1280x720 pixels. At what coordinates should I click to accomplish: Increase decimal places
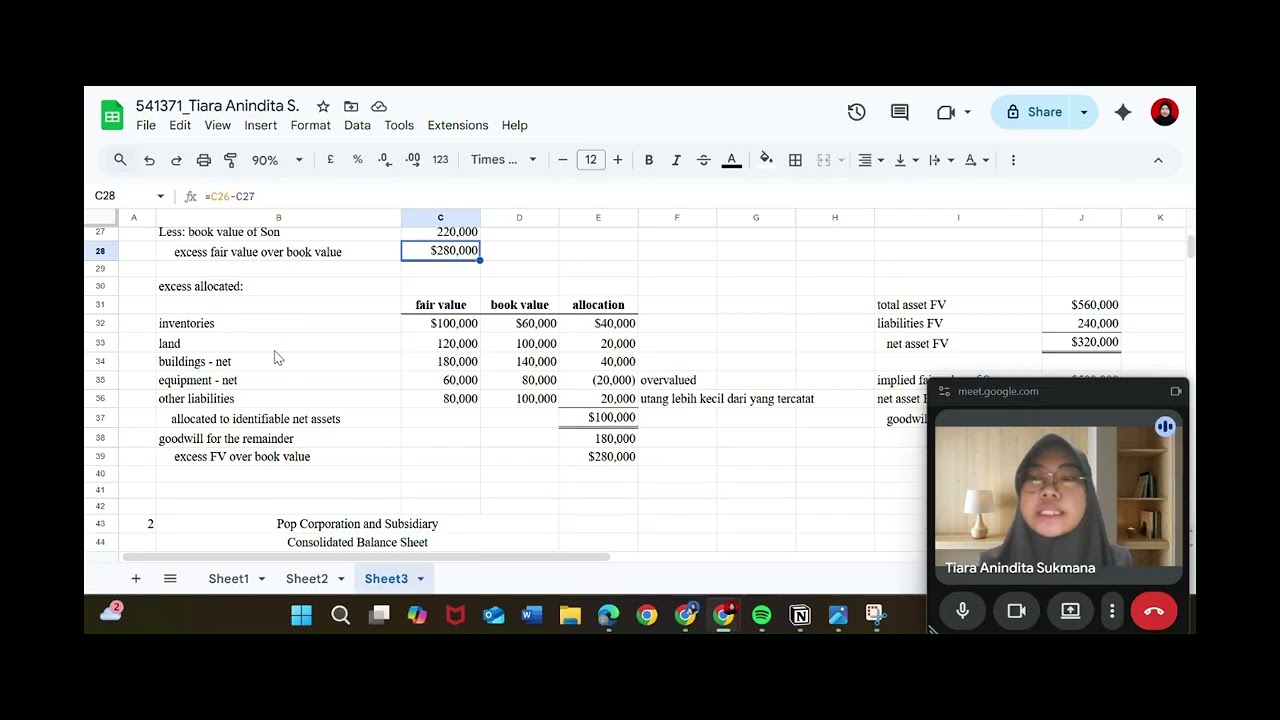point(413,160)
